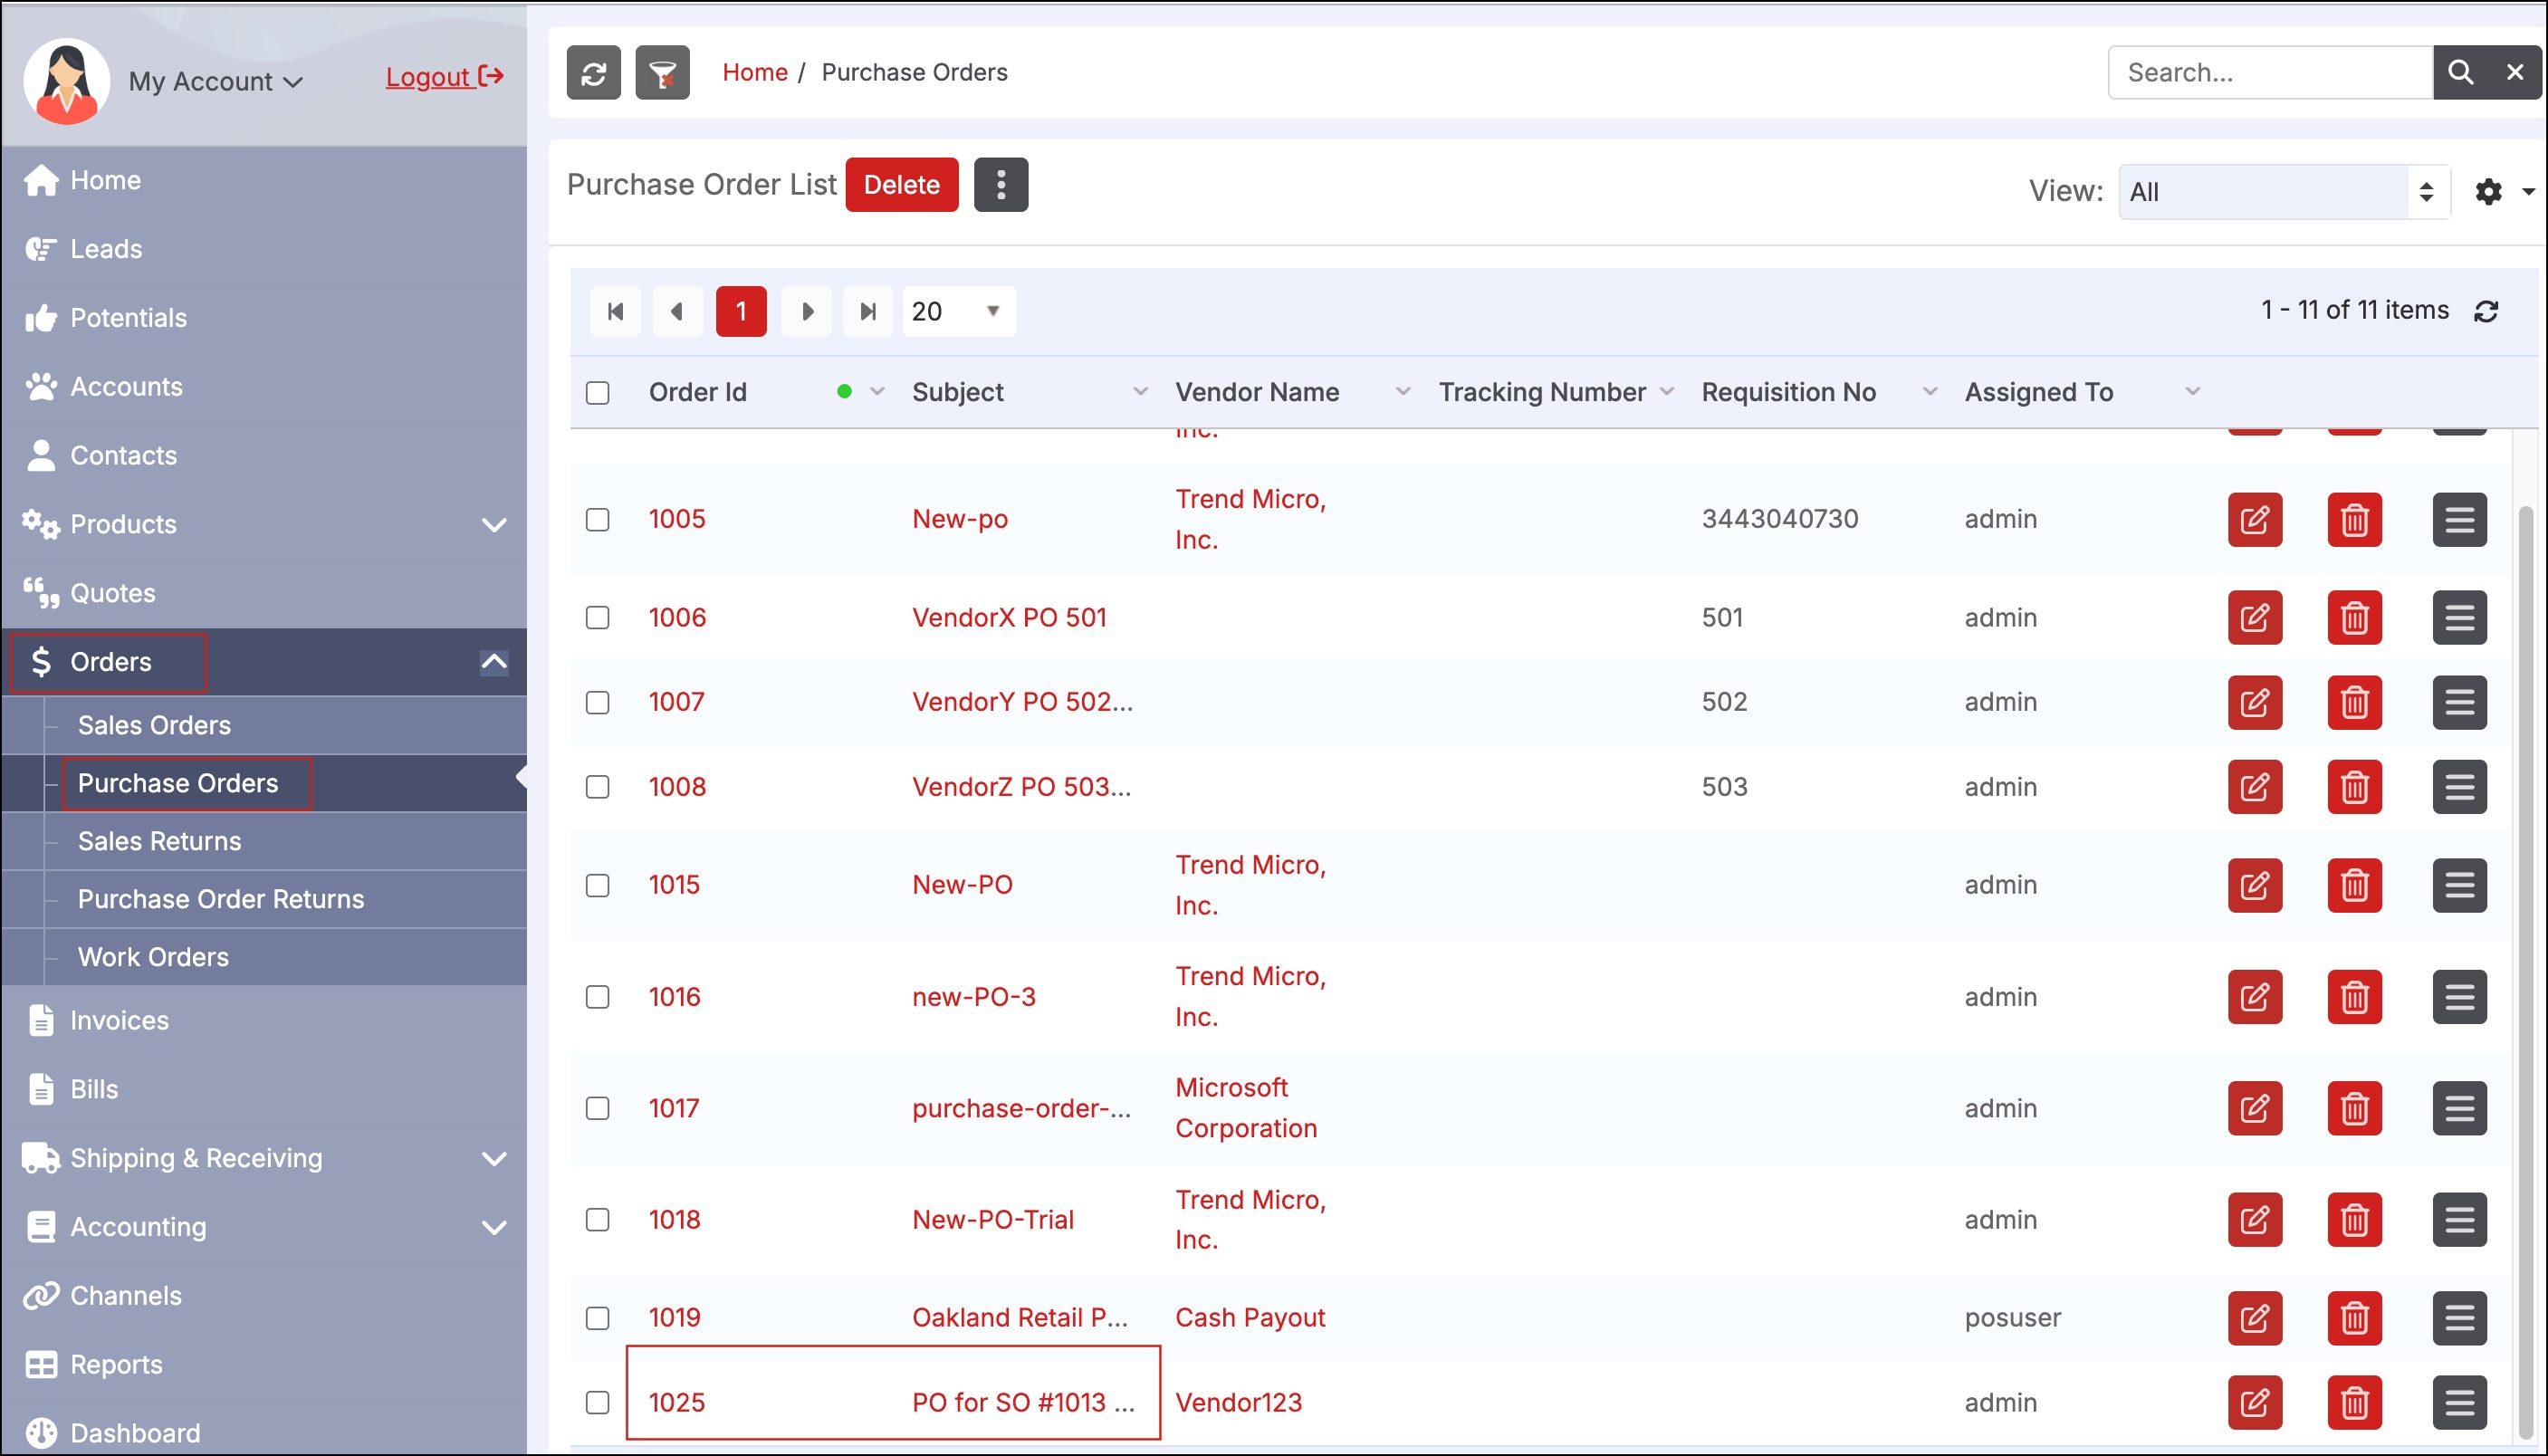
Task: Select Sales Orders submenu item
Action: (154, 725)
